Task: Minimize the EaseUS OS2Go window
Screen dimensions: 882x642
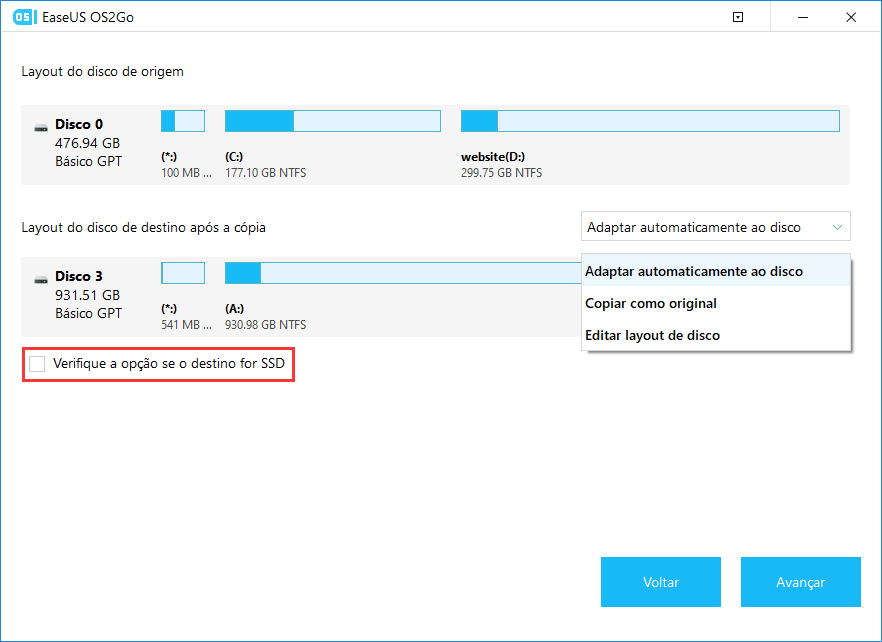Action: pyautogui.click(x=803, y=17)
